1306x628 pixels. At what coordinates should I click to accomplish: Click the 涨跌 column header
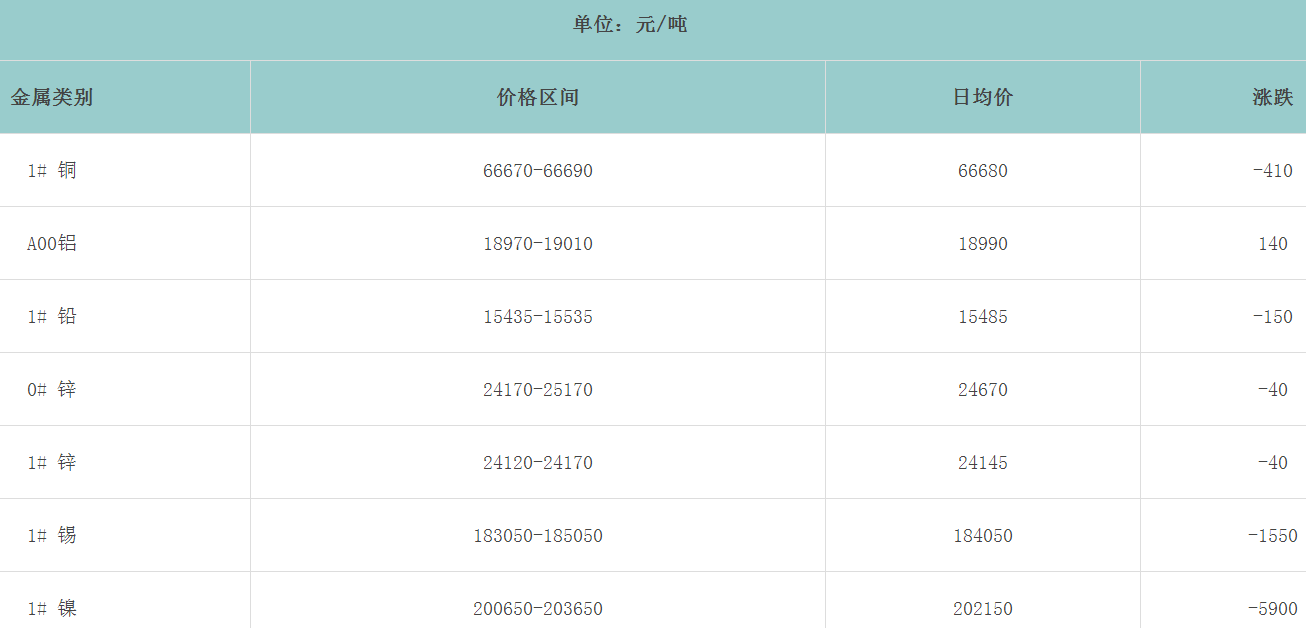(x=1272, y=98)
